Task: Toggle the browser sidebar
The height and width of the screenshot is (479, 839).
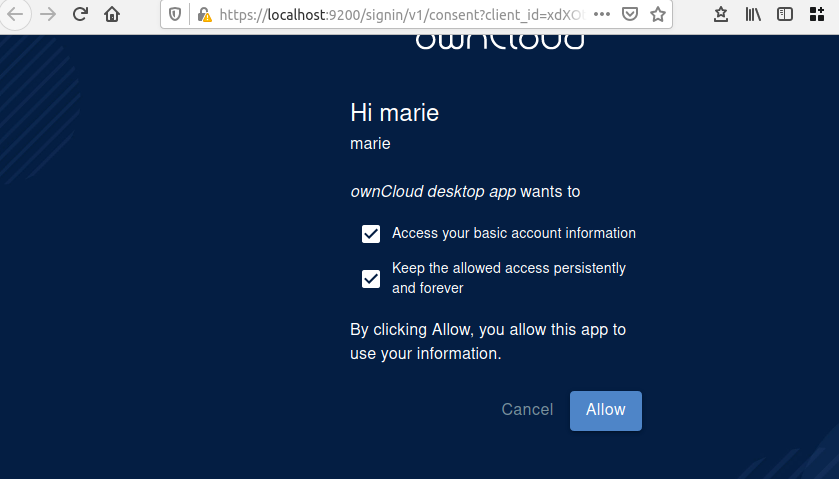Action: 784,14
